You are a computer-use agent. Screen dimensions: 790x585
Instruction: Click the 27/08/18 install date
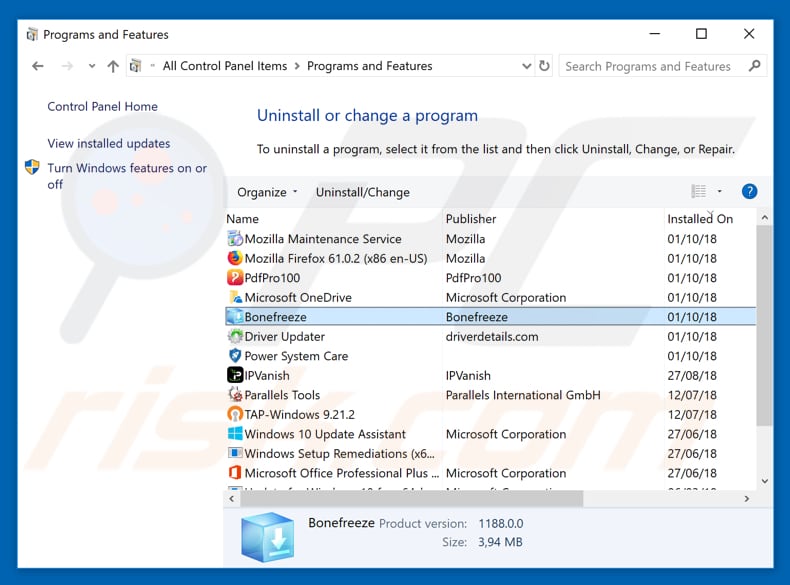[692, 376]
